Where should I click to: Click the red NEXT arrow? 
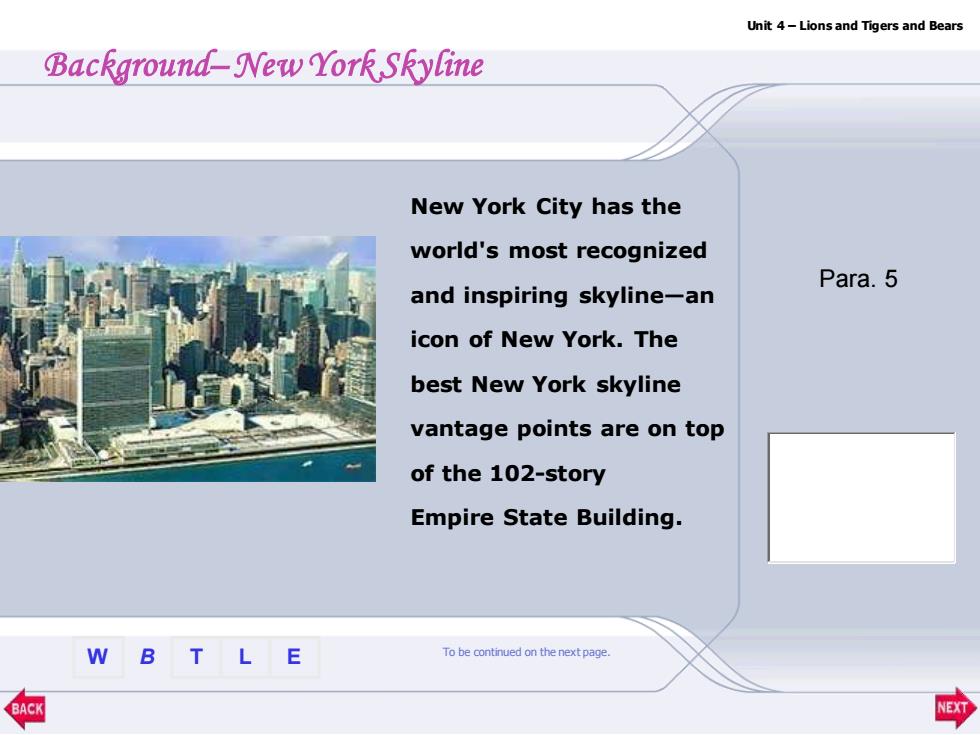956,708
